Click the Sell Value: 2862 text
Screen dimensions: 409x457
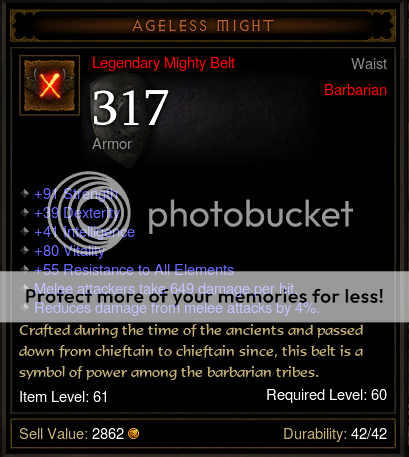tap(72, 434)
